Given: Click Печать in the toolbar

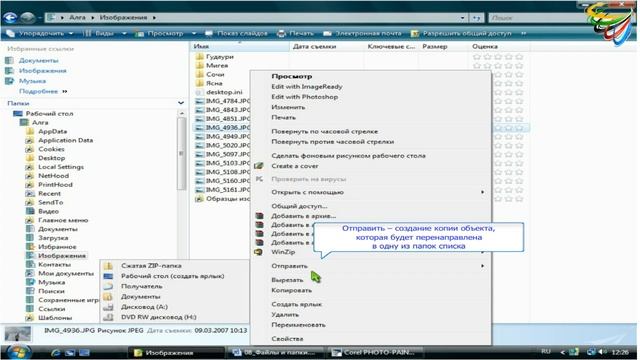Looking at the screenshot, I should pos(296,33).
